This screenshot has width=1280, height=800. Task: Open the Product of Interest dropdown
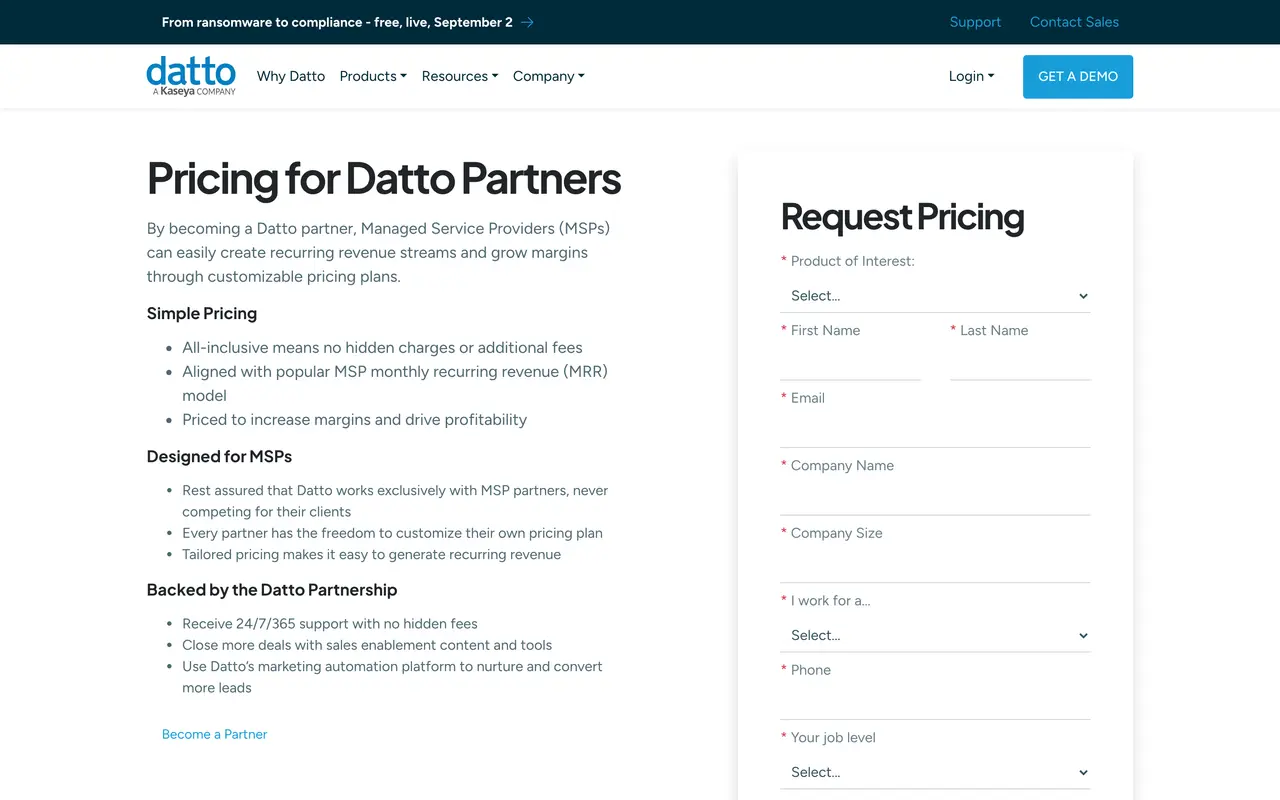pyautogui.click(x=935, y=296)
